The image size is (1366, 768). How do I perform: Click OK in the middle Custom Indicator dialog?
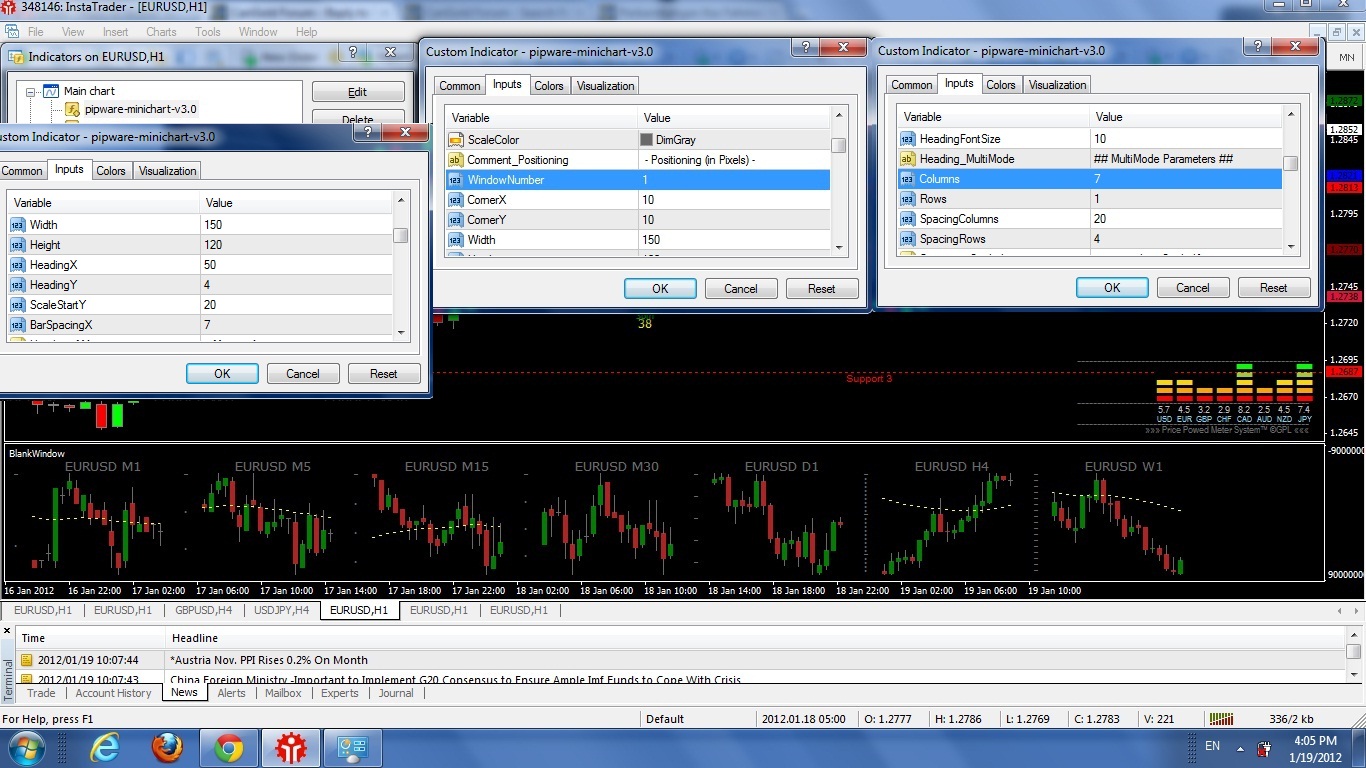[x=660, y=289]
